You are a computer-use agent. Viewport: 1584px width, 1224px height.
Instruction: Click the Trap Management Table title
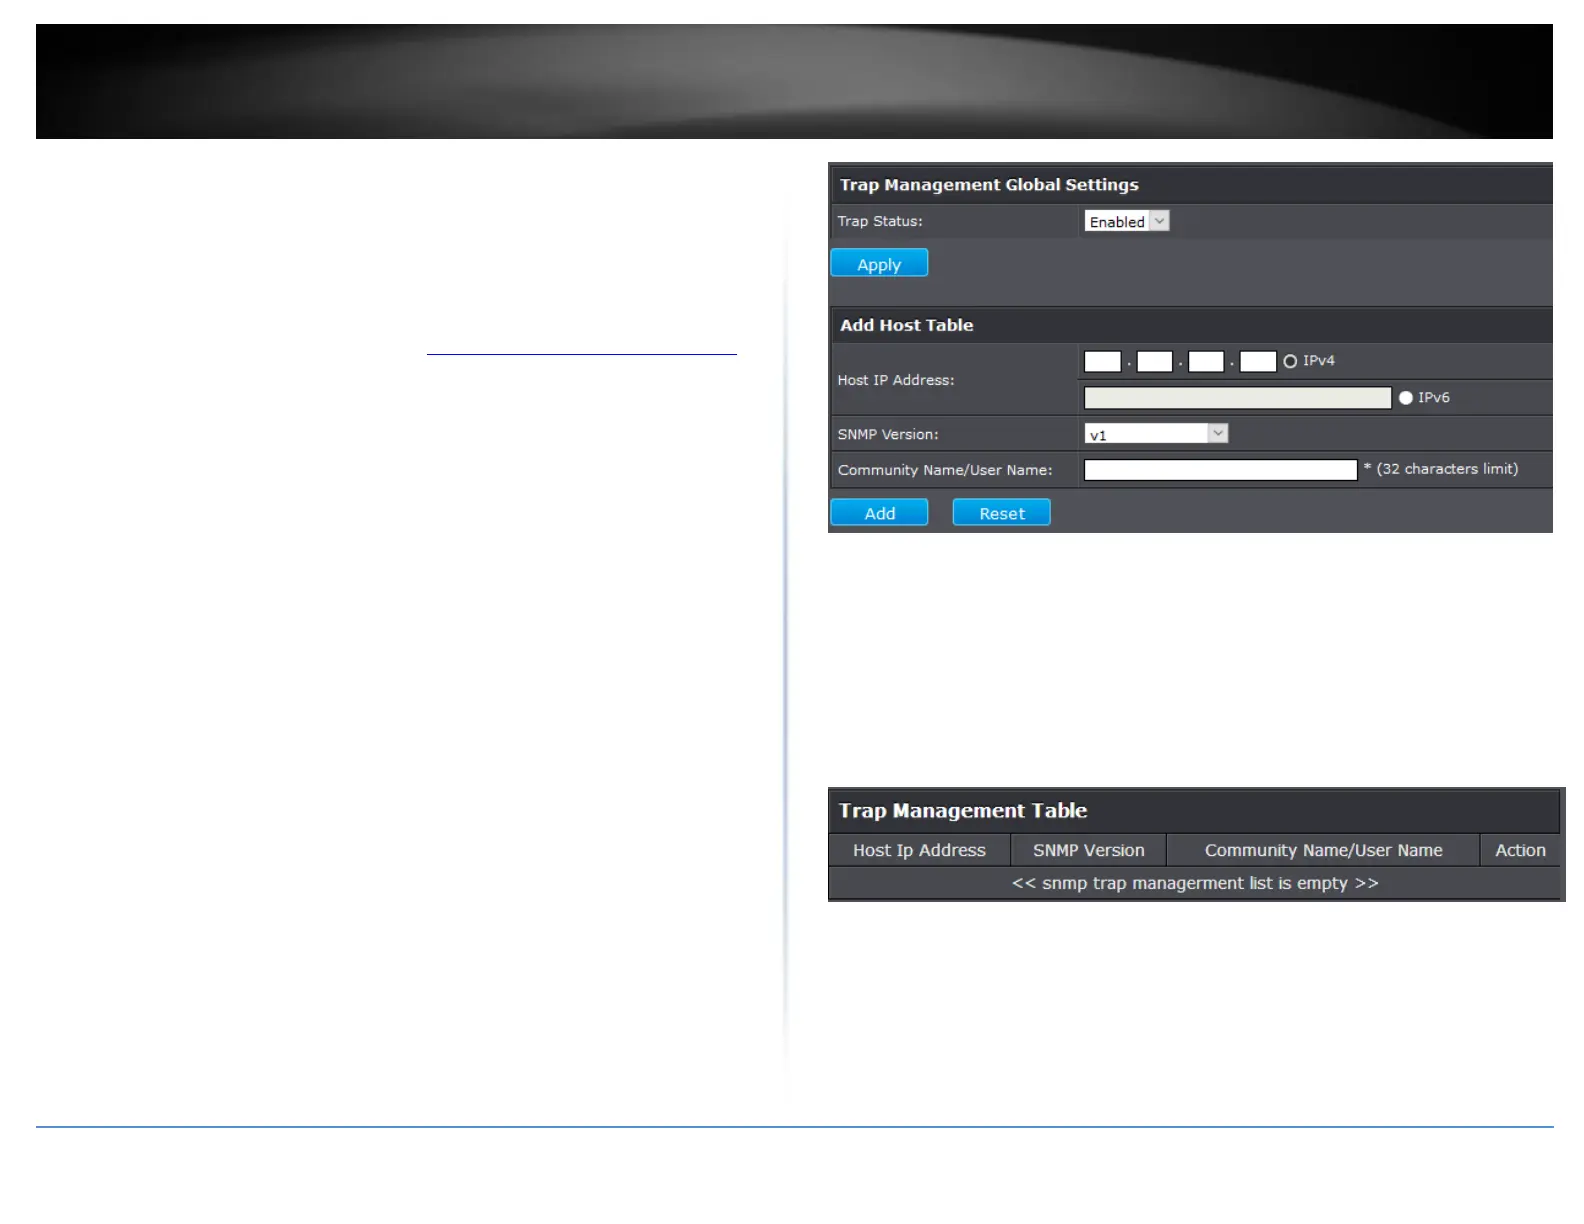point(963,811)
